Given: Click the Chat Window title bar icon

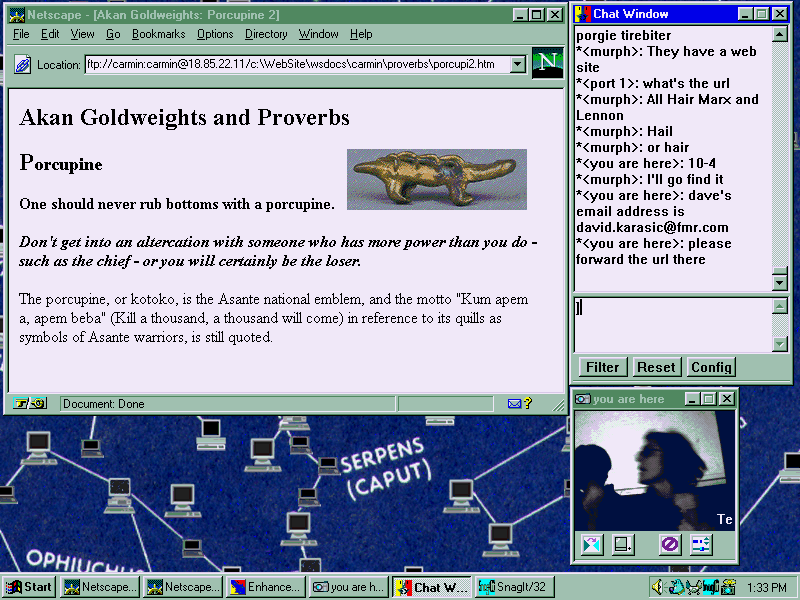Looking at the screenshot, I should pos(582,14).
